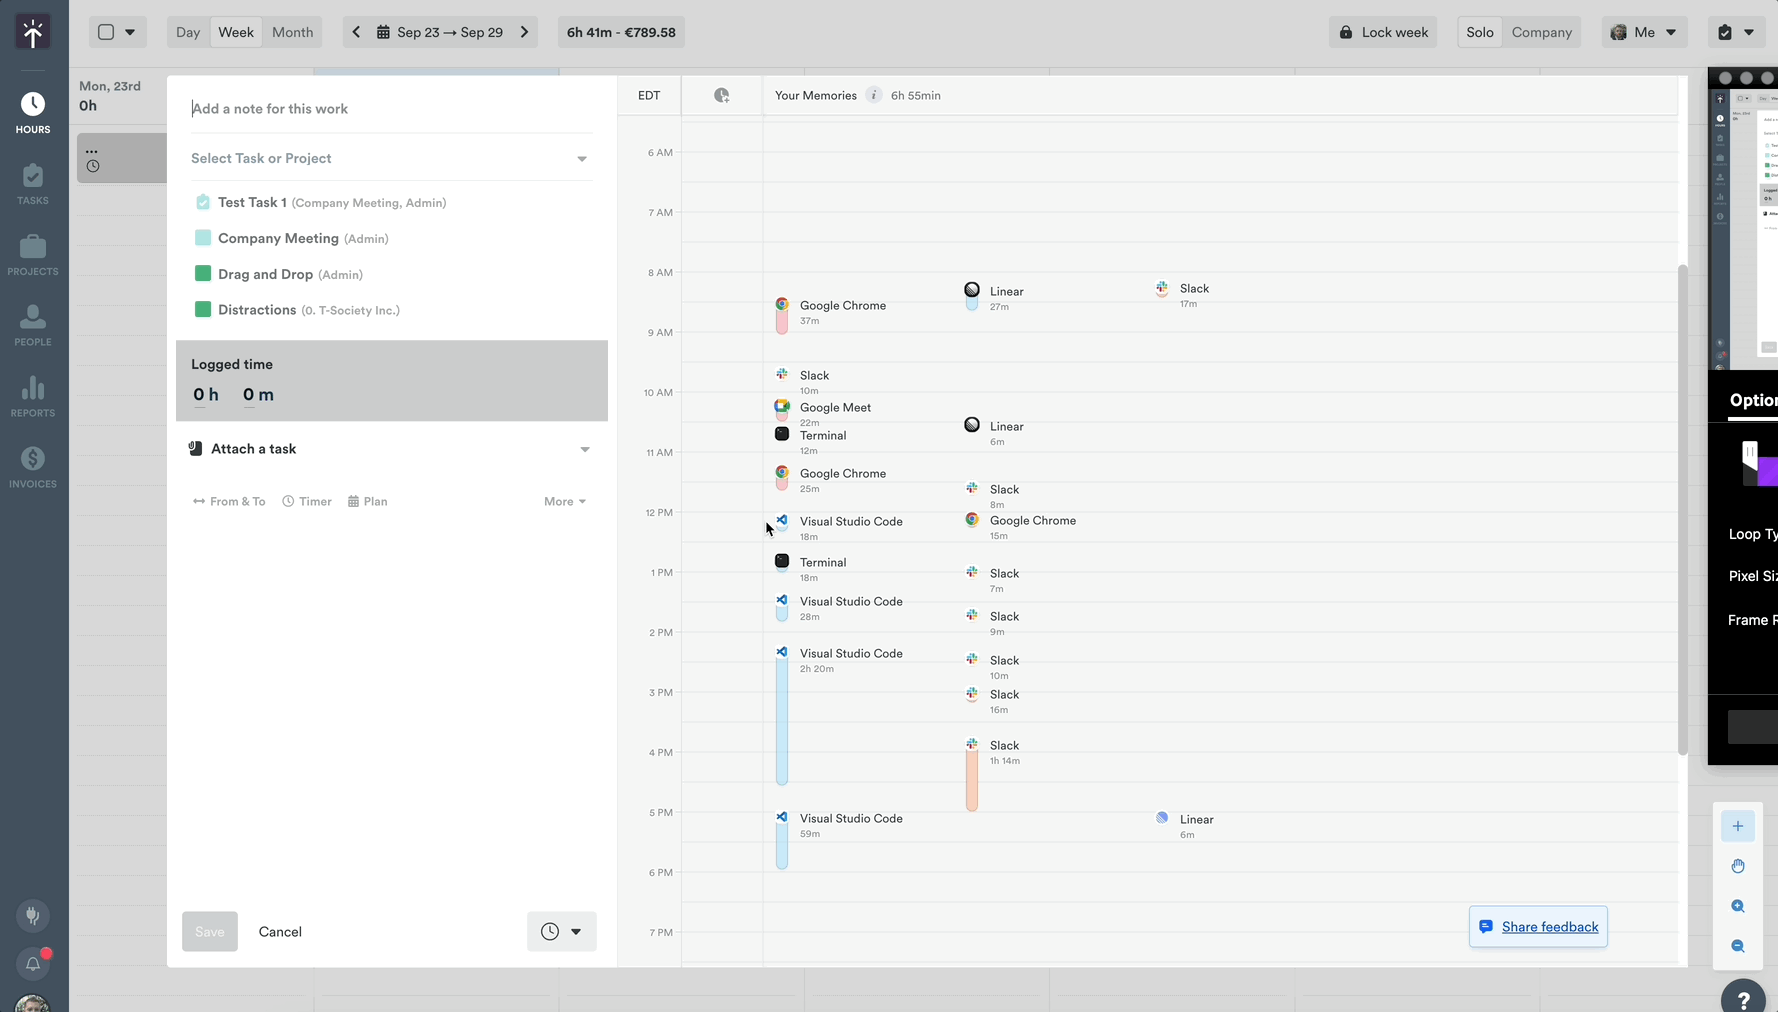Click the Cancel button

click(280, 931)
